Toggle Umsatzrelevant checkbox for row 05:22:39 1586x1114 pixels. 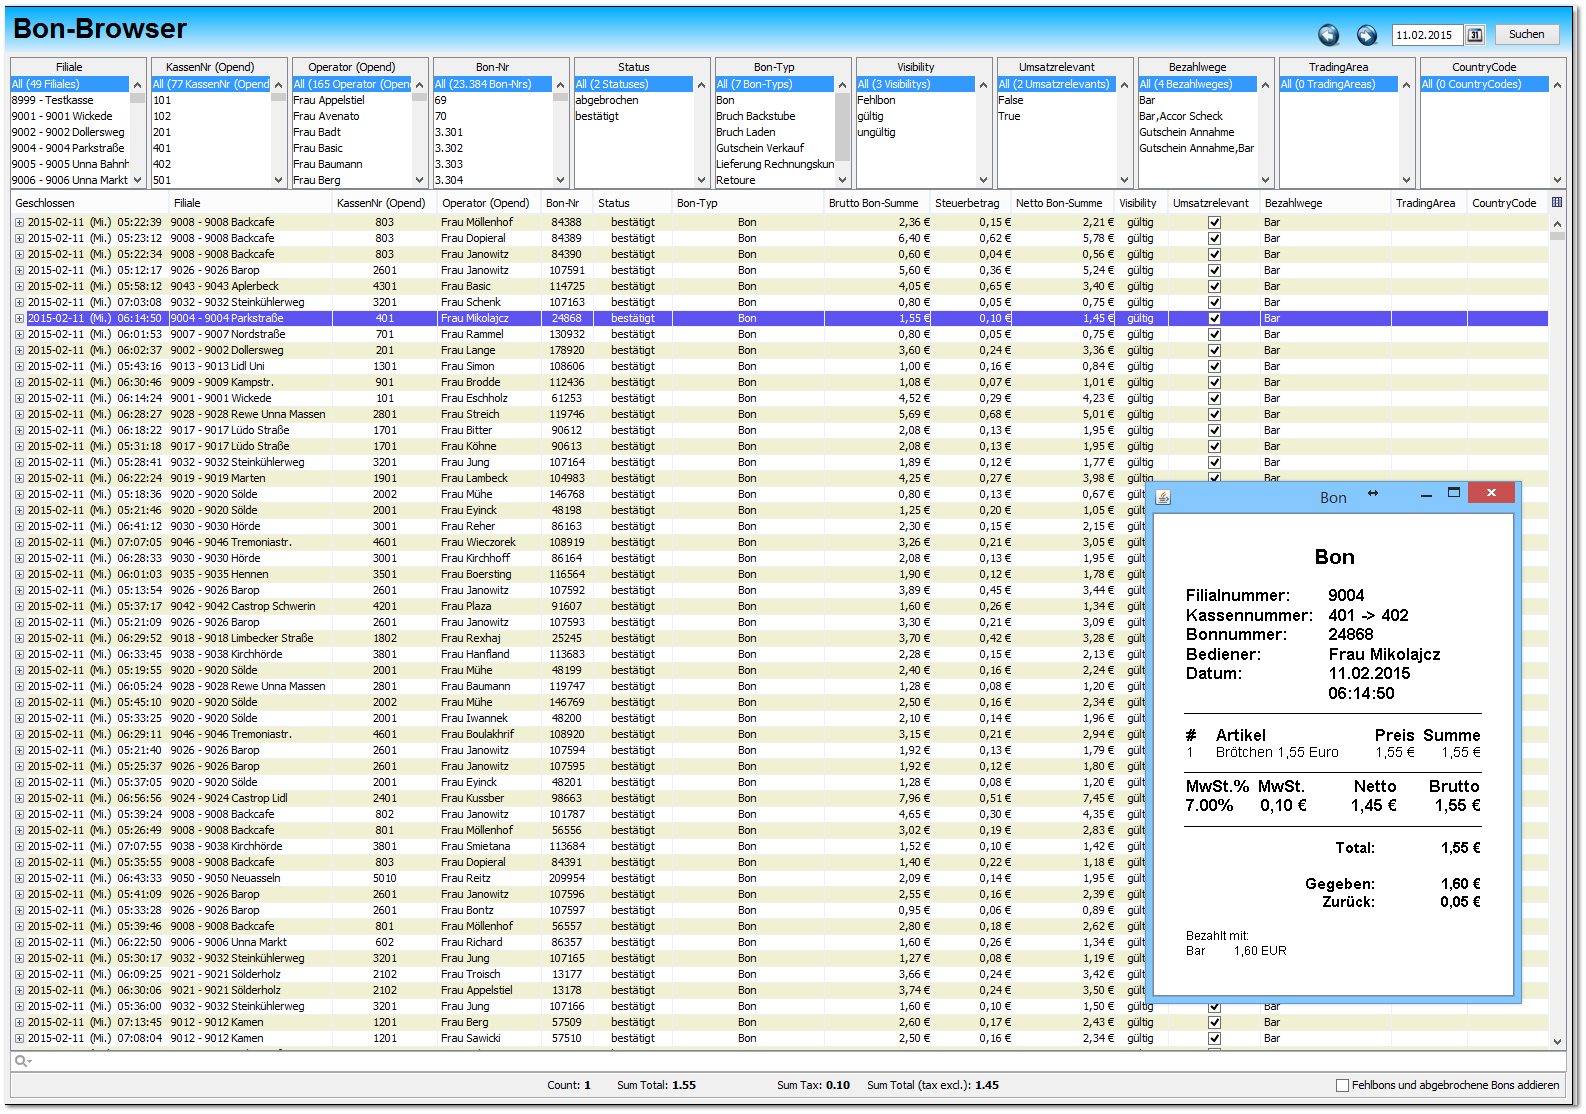pos(1214,222)
